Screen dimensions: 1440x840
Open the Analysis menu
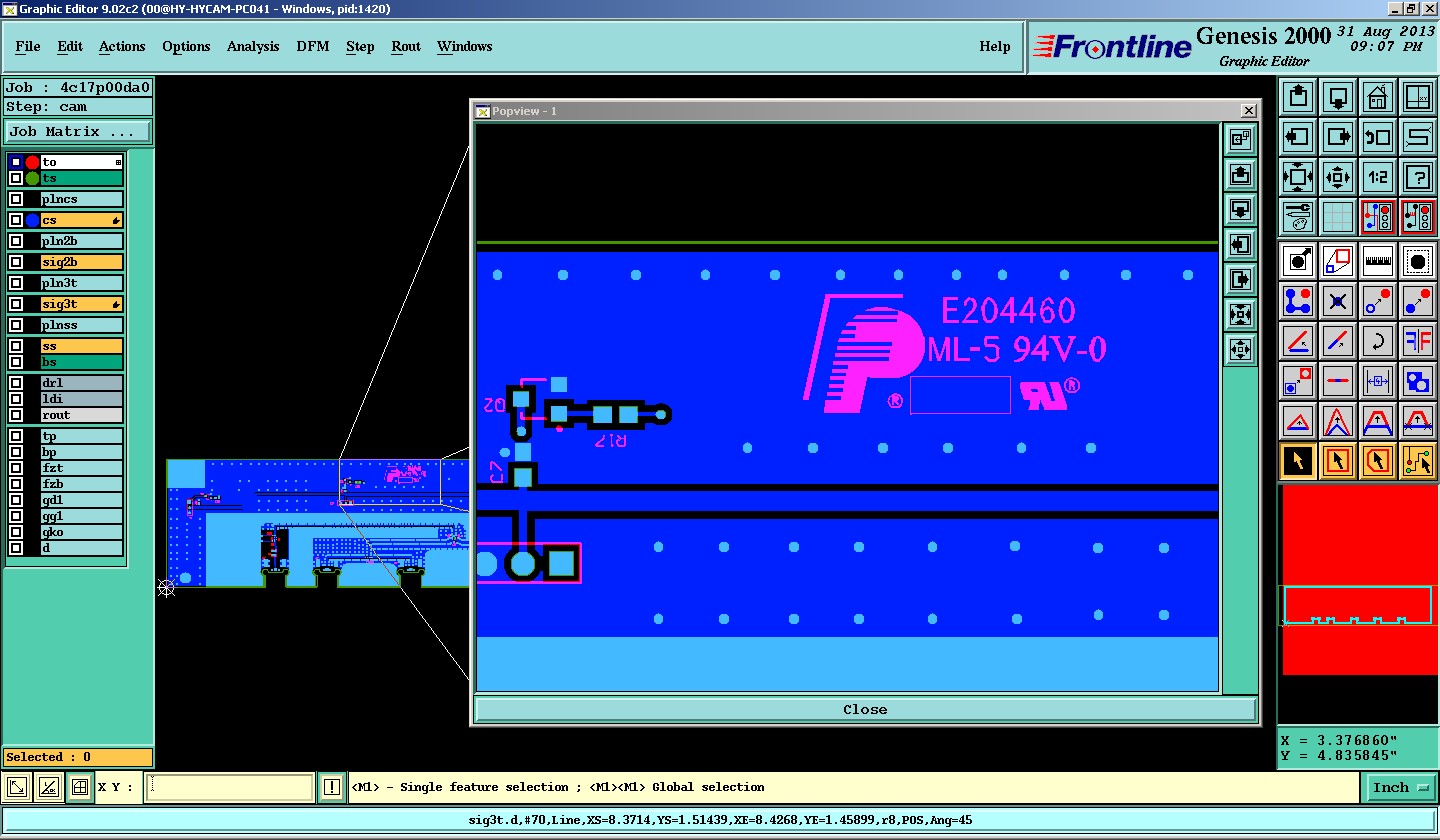click(x=253, y=46)
